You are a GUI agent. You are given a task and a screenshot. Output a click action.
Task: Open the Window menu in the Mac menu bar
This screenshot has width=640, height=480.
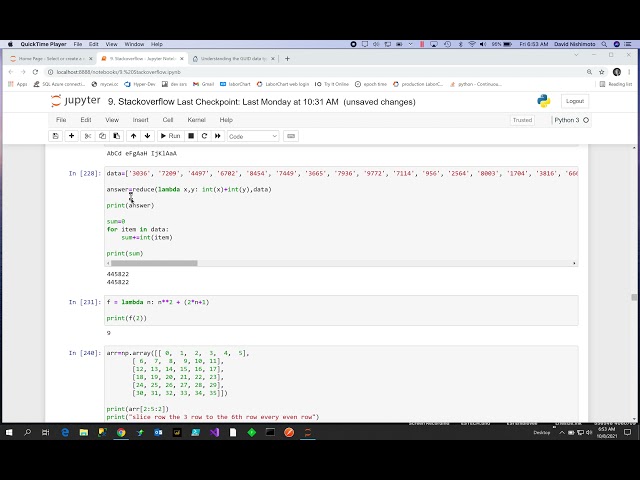coord(134,44)
